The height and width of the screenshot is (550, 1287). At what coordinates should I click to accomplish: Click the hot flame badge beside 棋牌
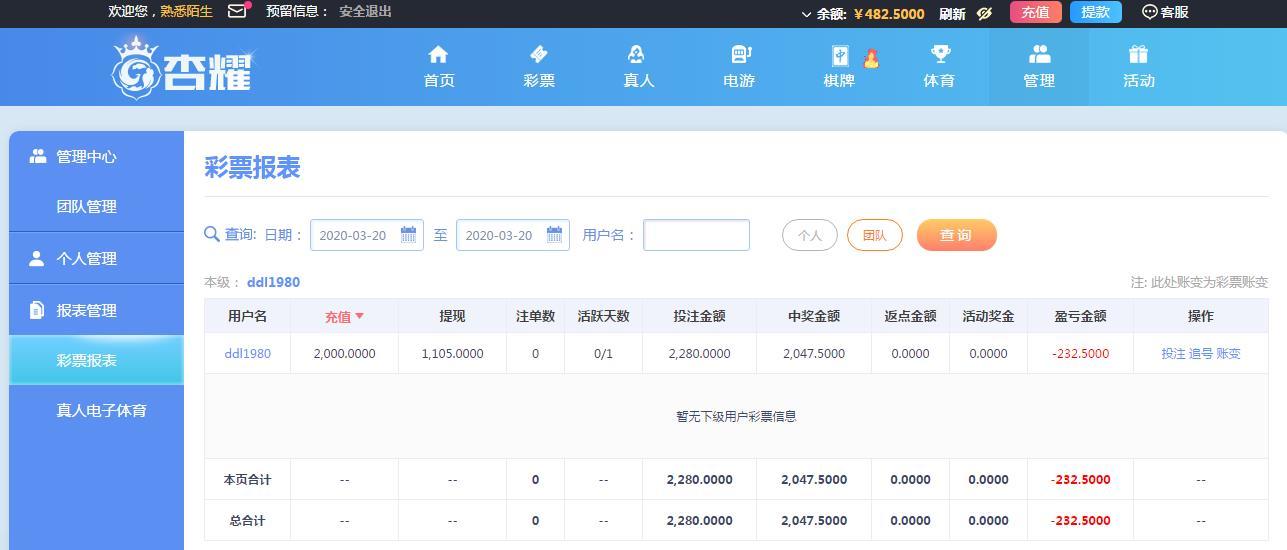pos(871,58)
